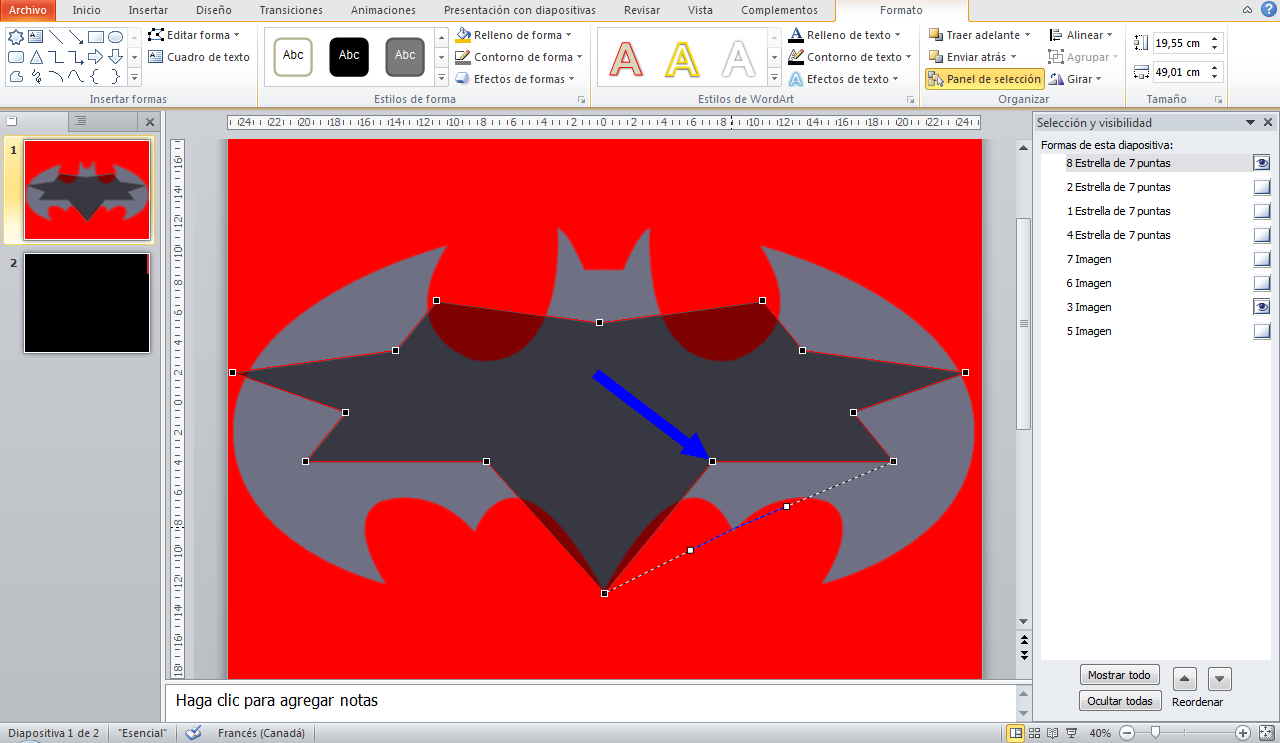The height and width of the screenshot is (743, 1280).
Task: Open the Alinear dropdown
Action: (x=1081, y=35)
